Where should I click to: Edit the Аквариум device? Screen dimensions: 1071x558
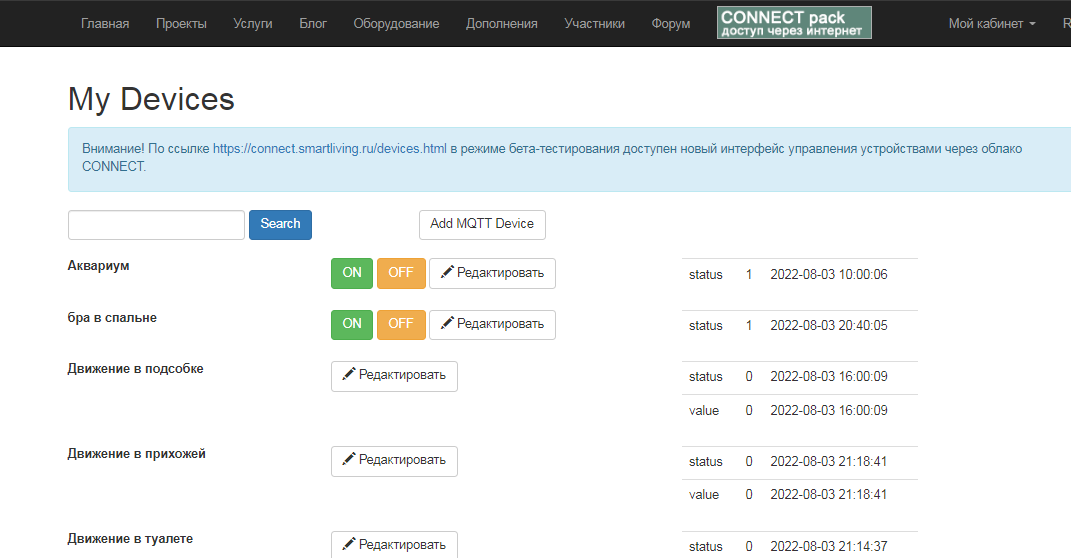[x=492, y=273]
